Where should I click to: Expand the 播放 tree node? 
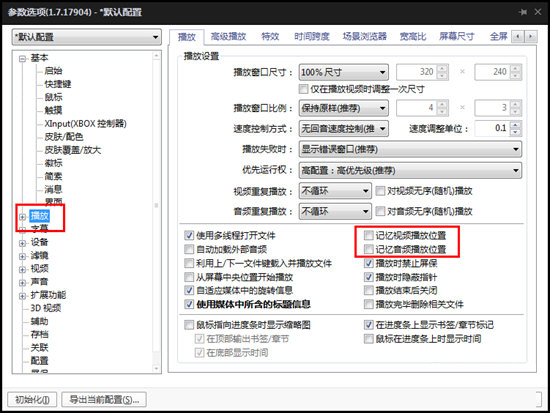click(22, 217)
